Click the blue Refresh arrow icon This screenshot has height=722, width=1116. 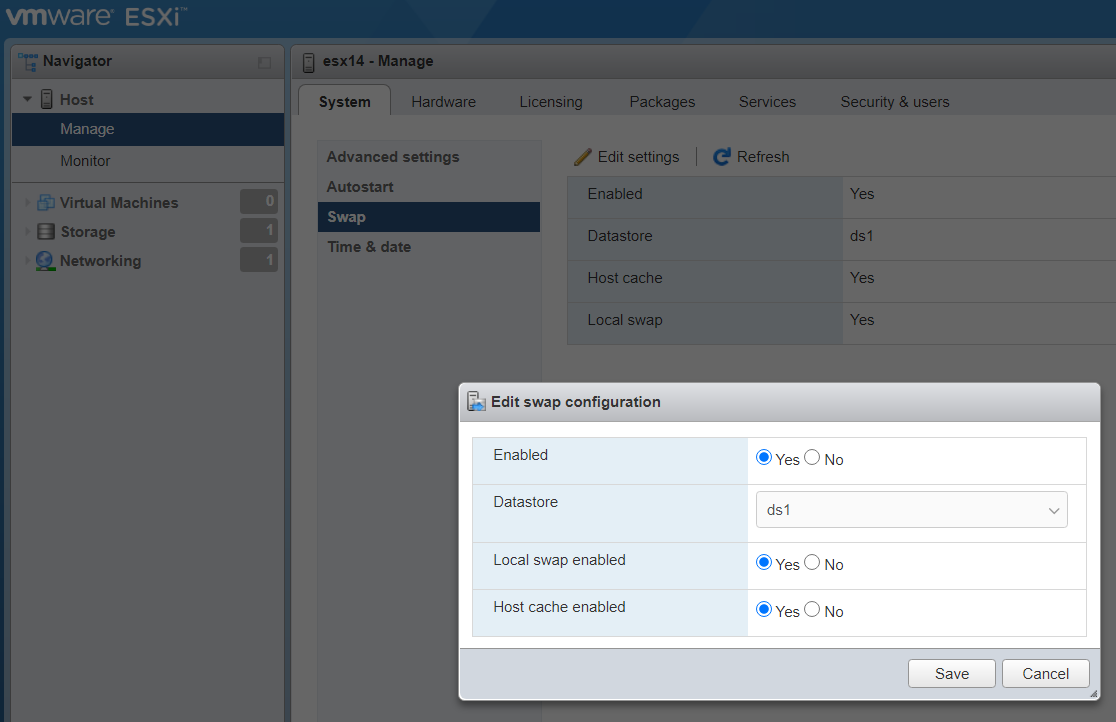coord(722,157)
